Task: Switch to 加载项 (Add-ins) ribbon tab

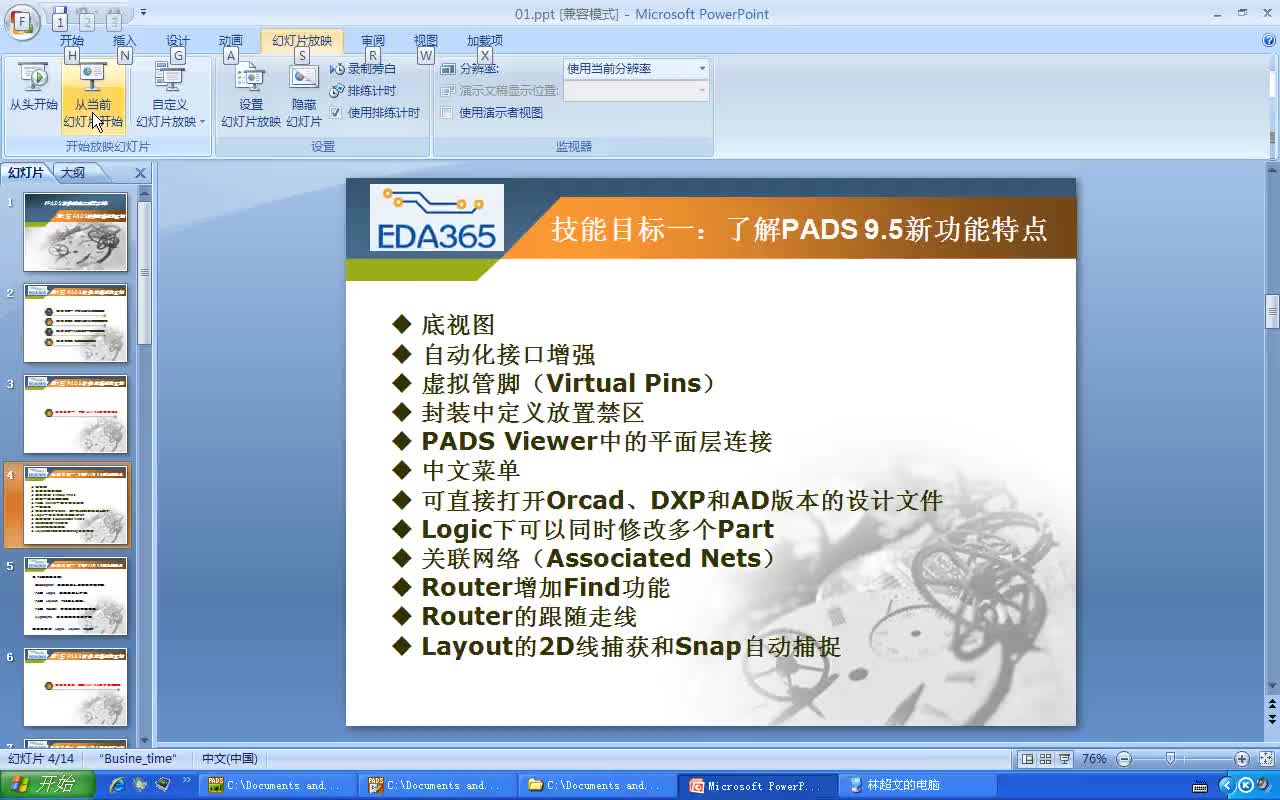Action: (x=485, y=41)
